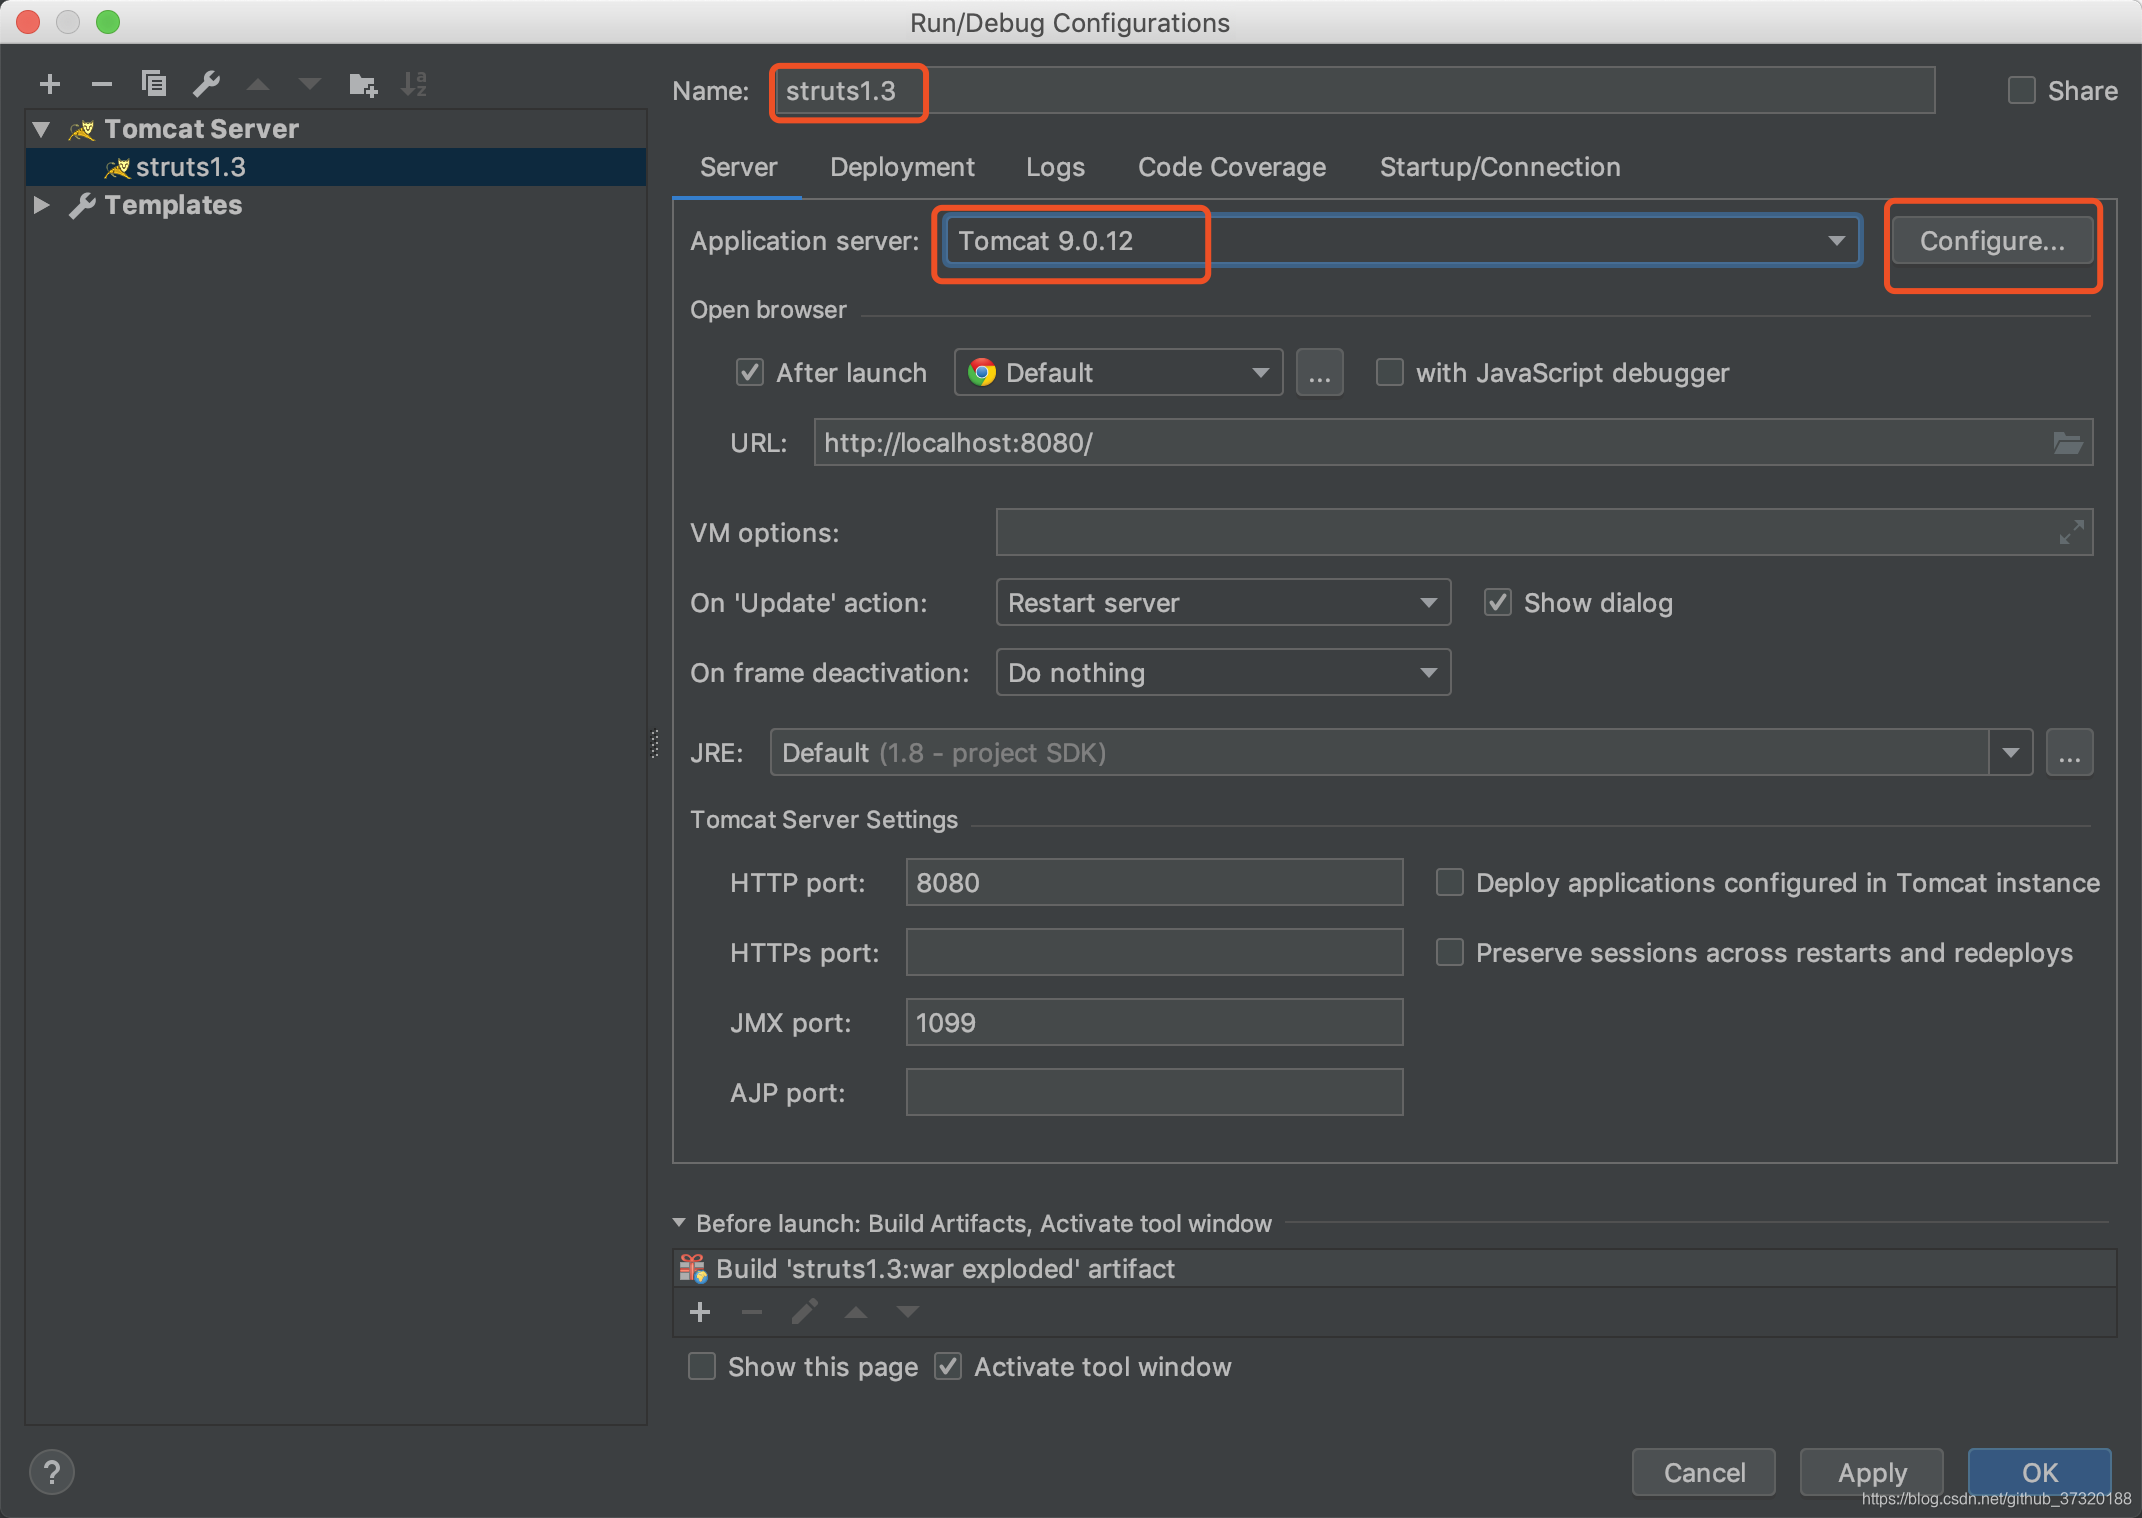Collapse the Before launch section
2142x1518 pixels.
679,1223
